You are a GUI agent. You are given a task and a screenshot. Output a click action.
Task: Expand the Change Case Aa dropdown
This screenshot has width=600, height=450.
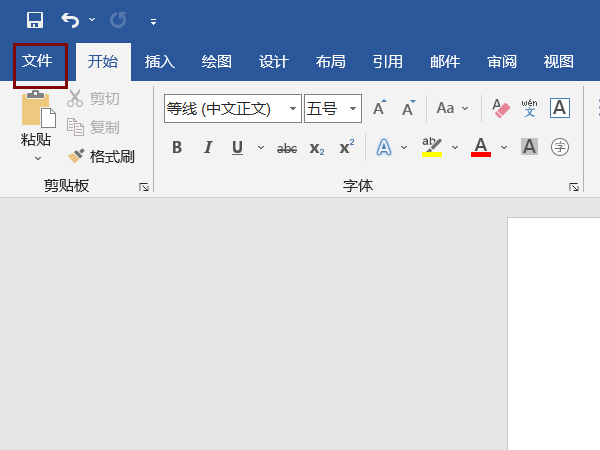[x=450, y=108]
